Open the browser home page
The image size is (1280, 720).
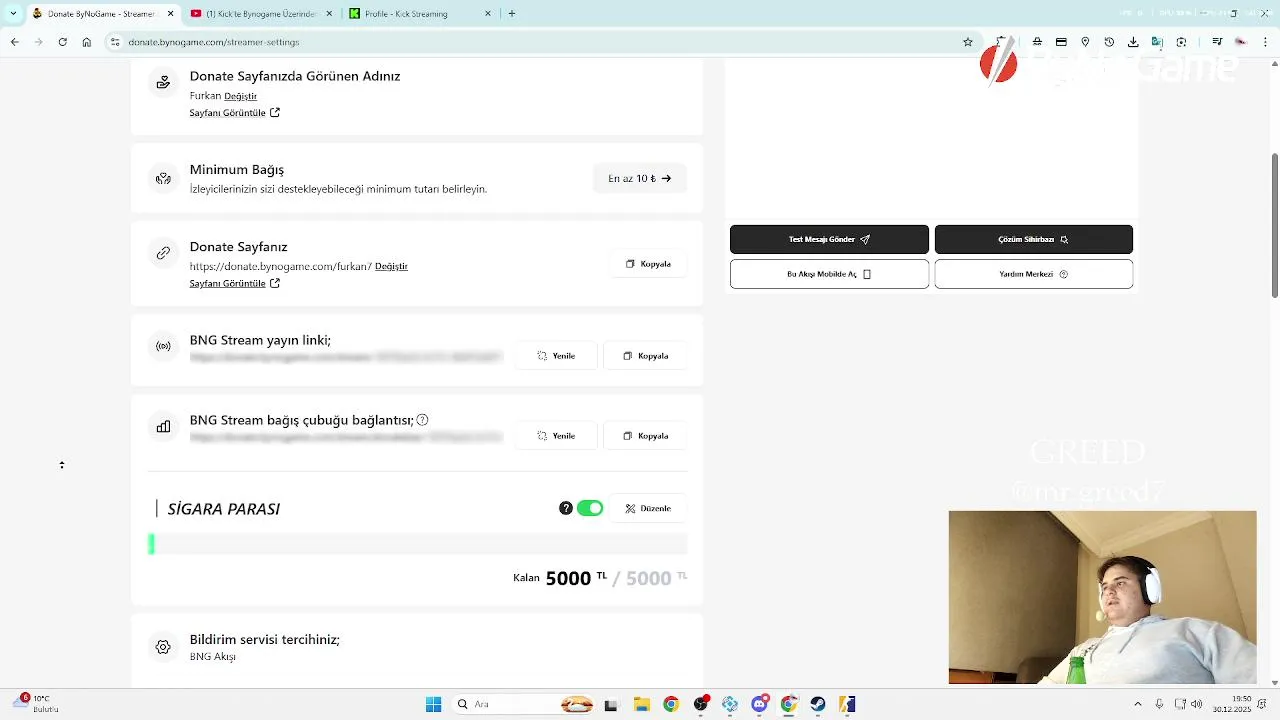(x=87, y=42)
